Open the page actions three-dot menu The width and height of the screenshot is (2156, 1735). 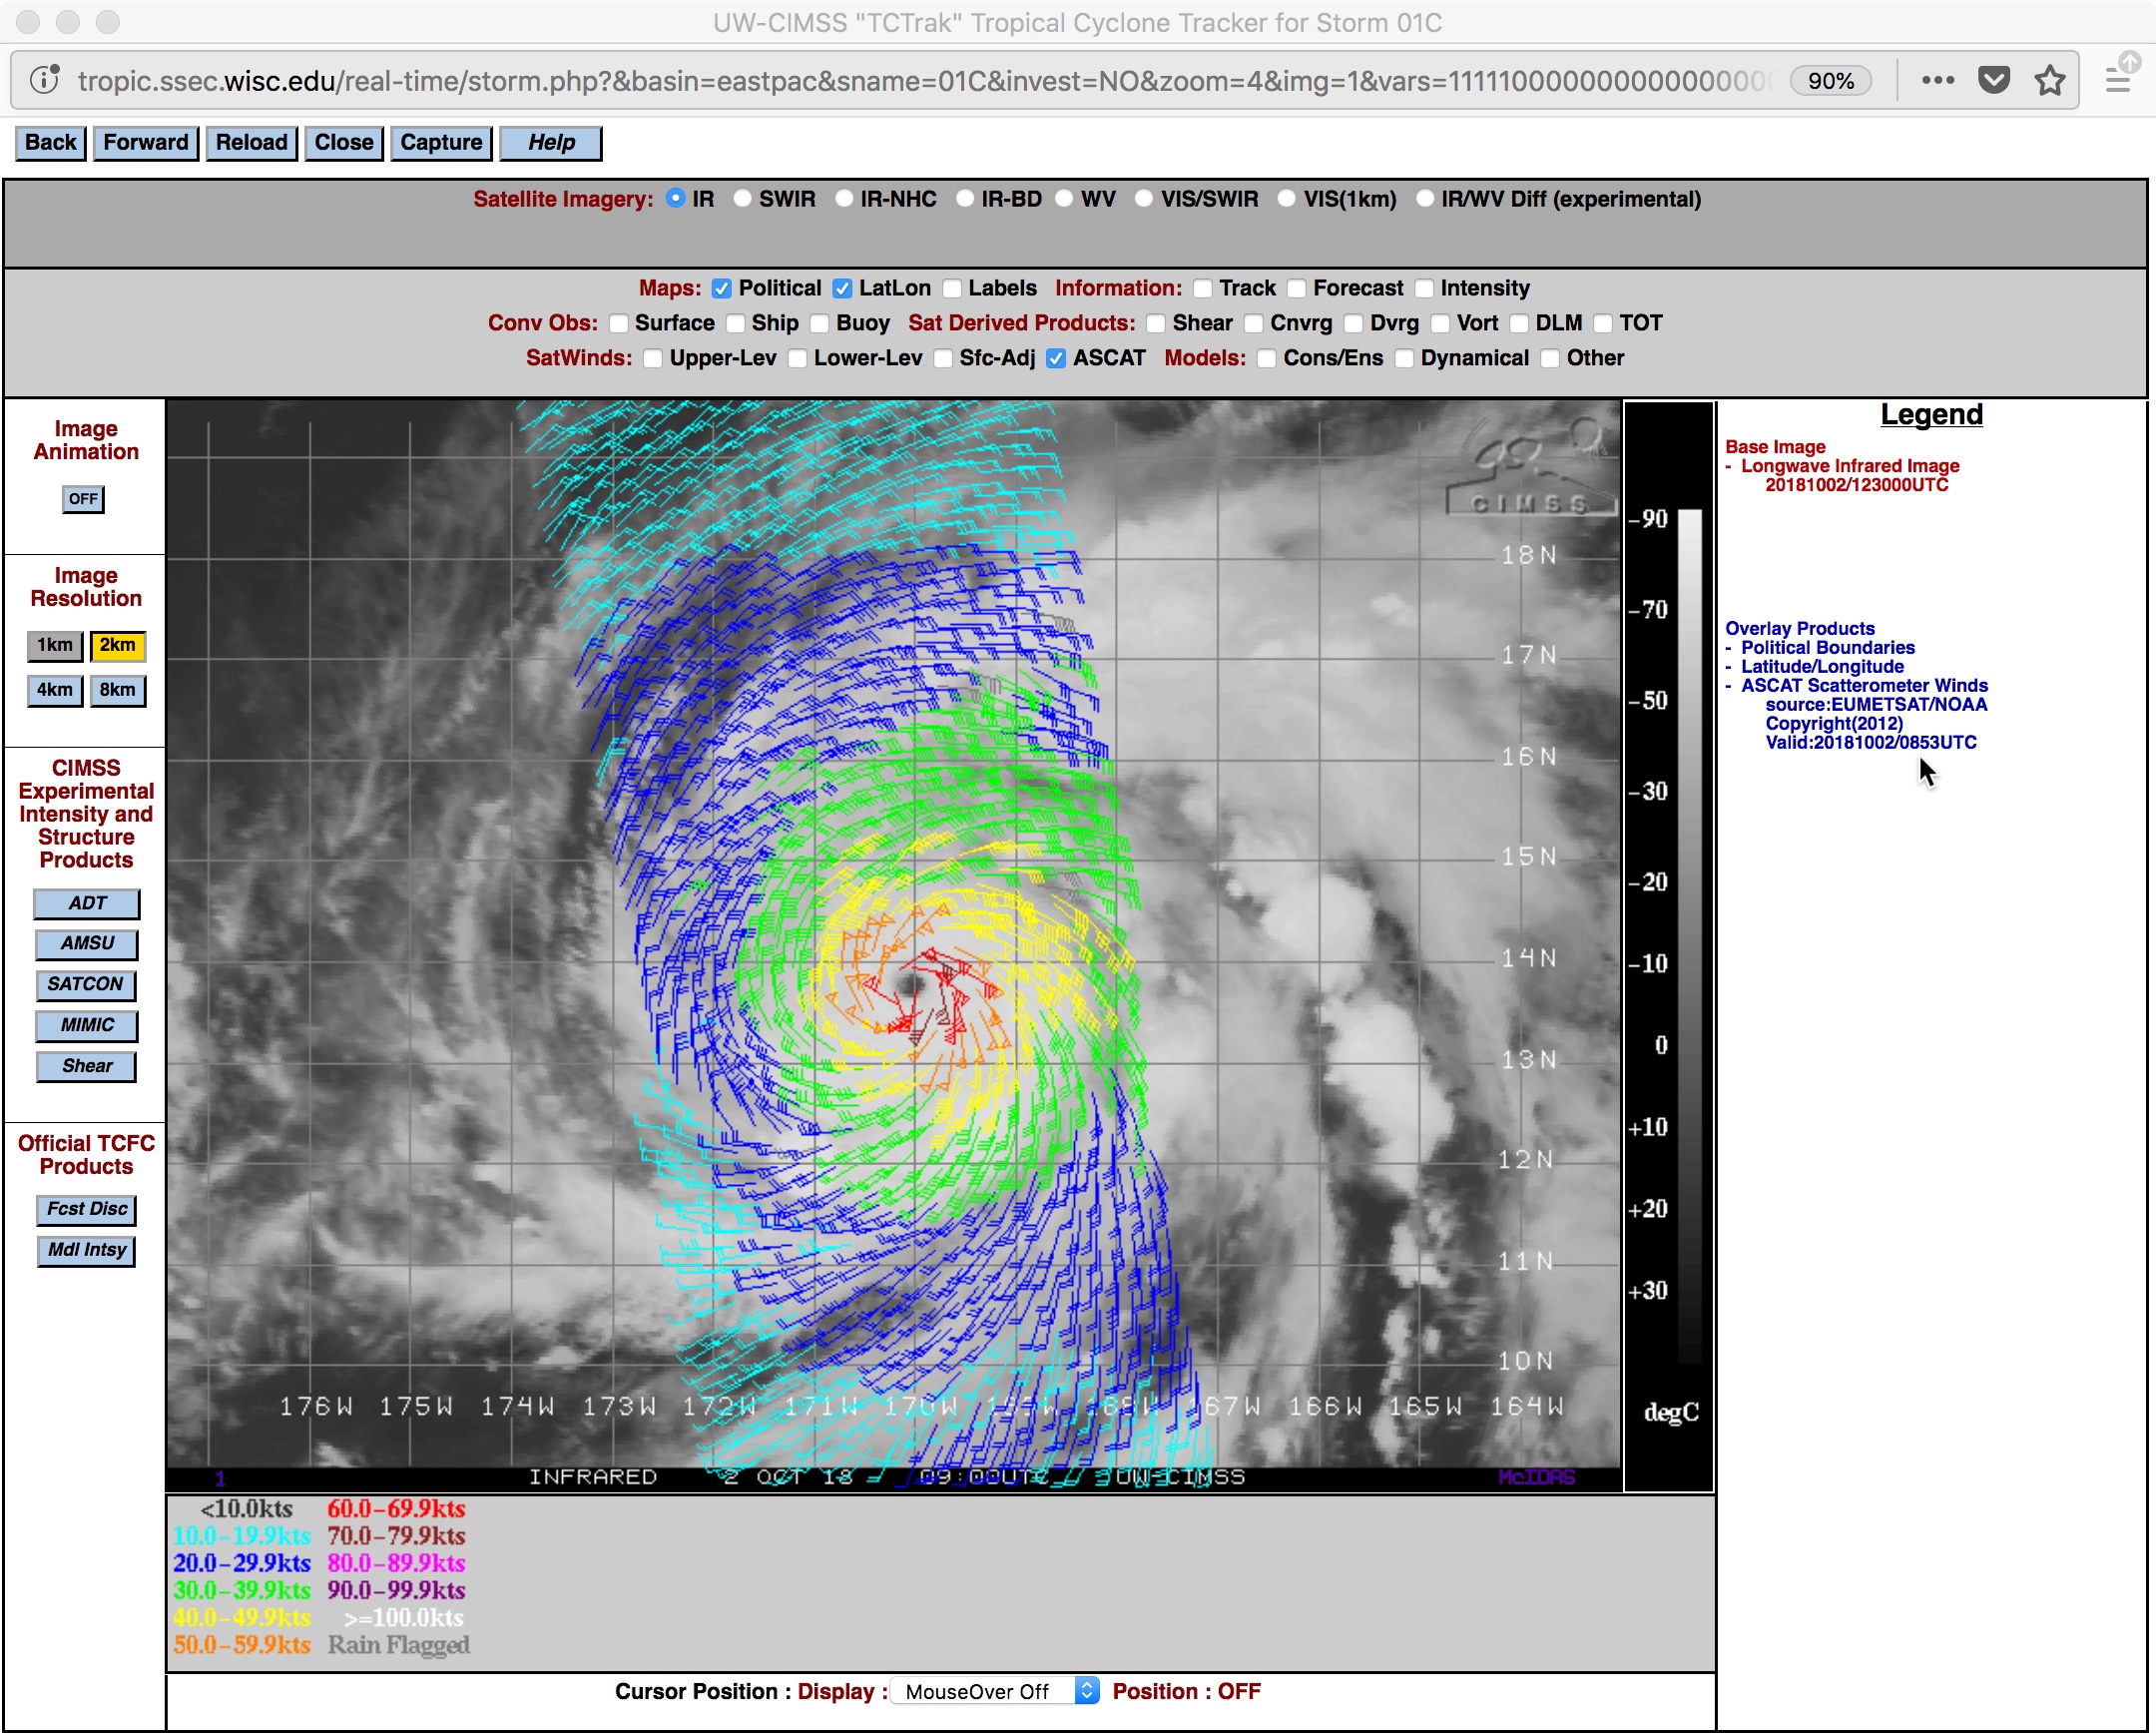pos(1937,80)
